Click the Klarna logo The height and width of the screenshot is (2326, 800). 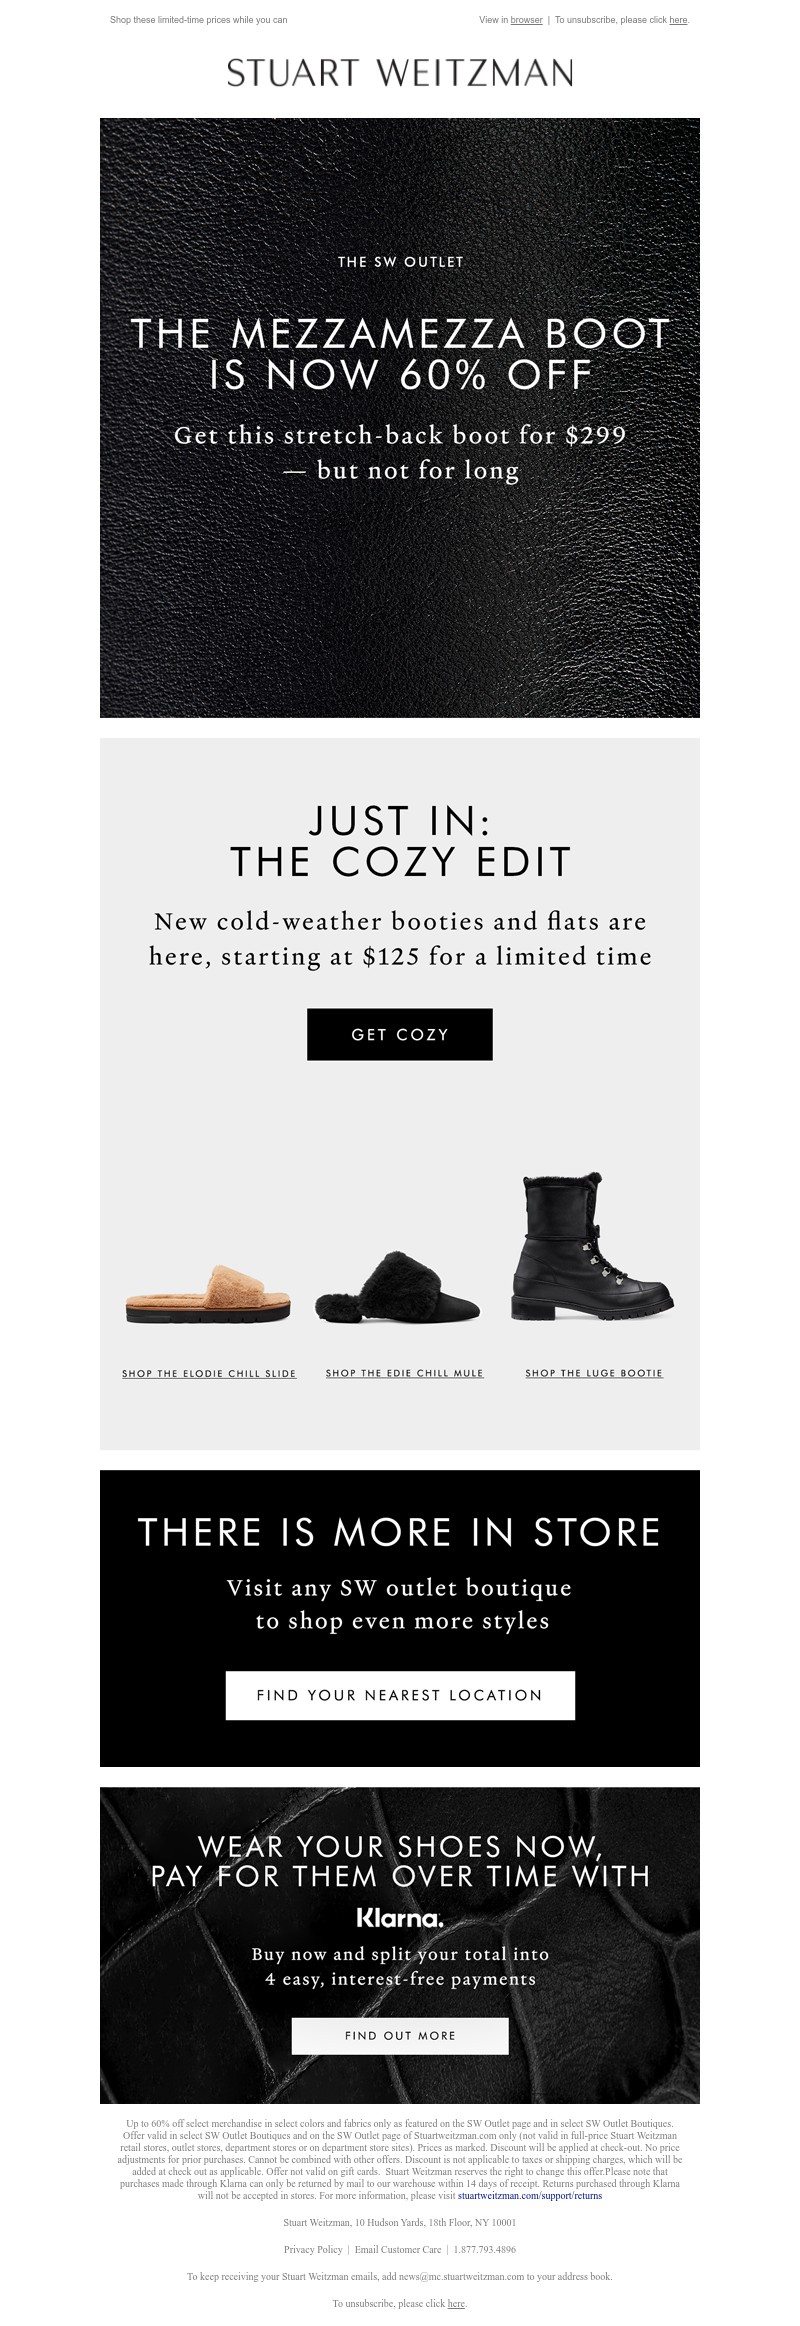point(400,1918)
